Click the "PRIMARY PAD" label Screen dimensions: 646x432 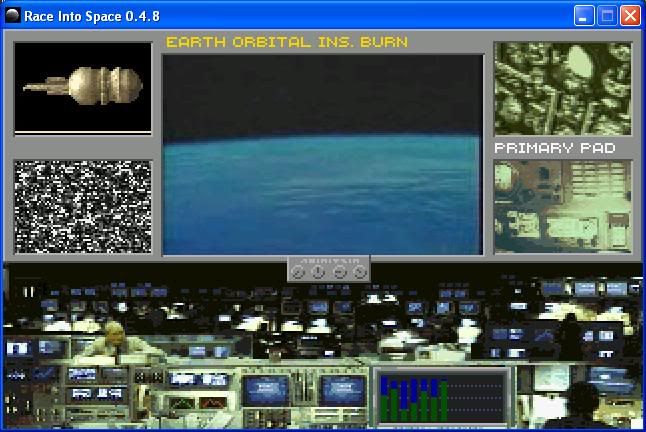pos(555,148)
